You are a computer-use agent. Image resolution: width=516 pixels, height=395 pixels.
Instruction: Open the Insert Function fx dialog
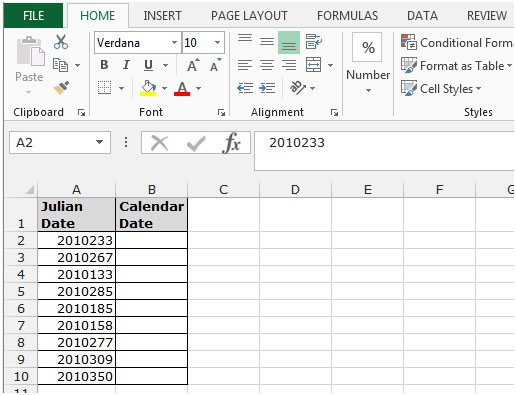(232, 143)
